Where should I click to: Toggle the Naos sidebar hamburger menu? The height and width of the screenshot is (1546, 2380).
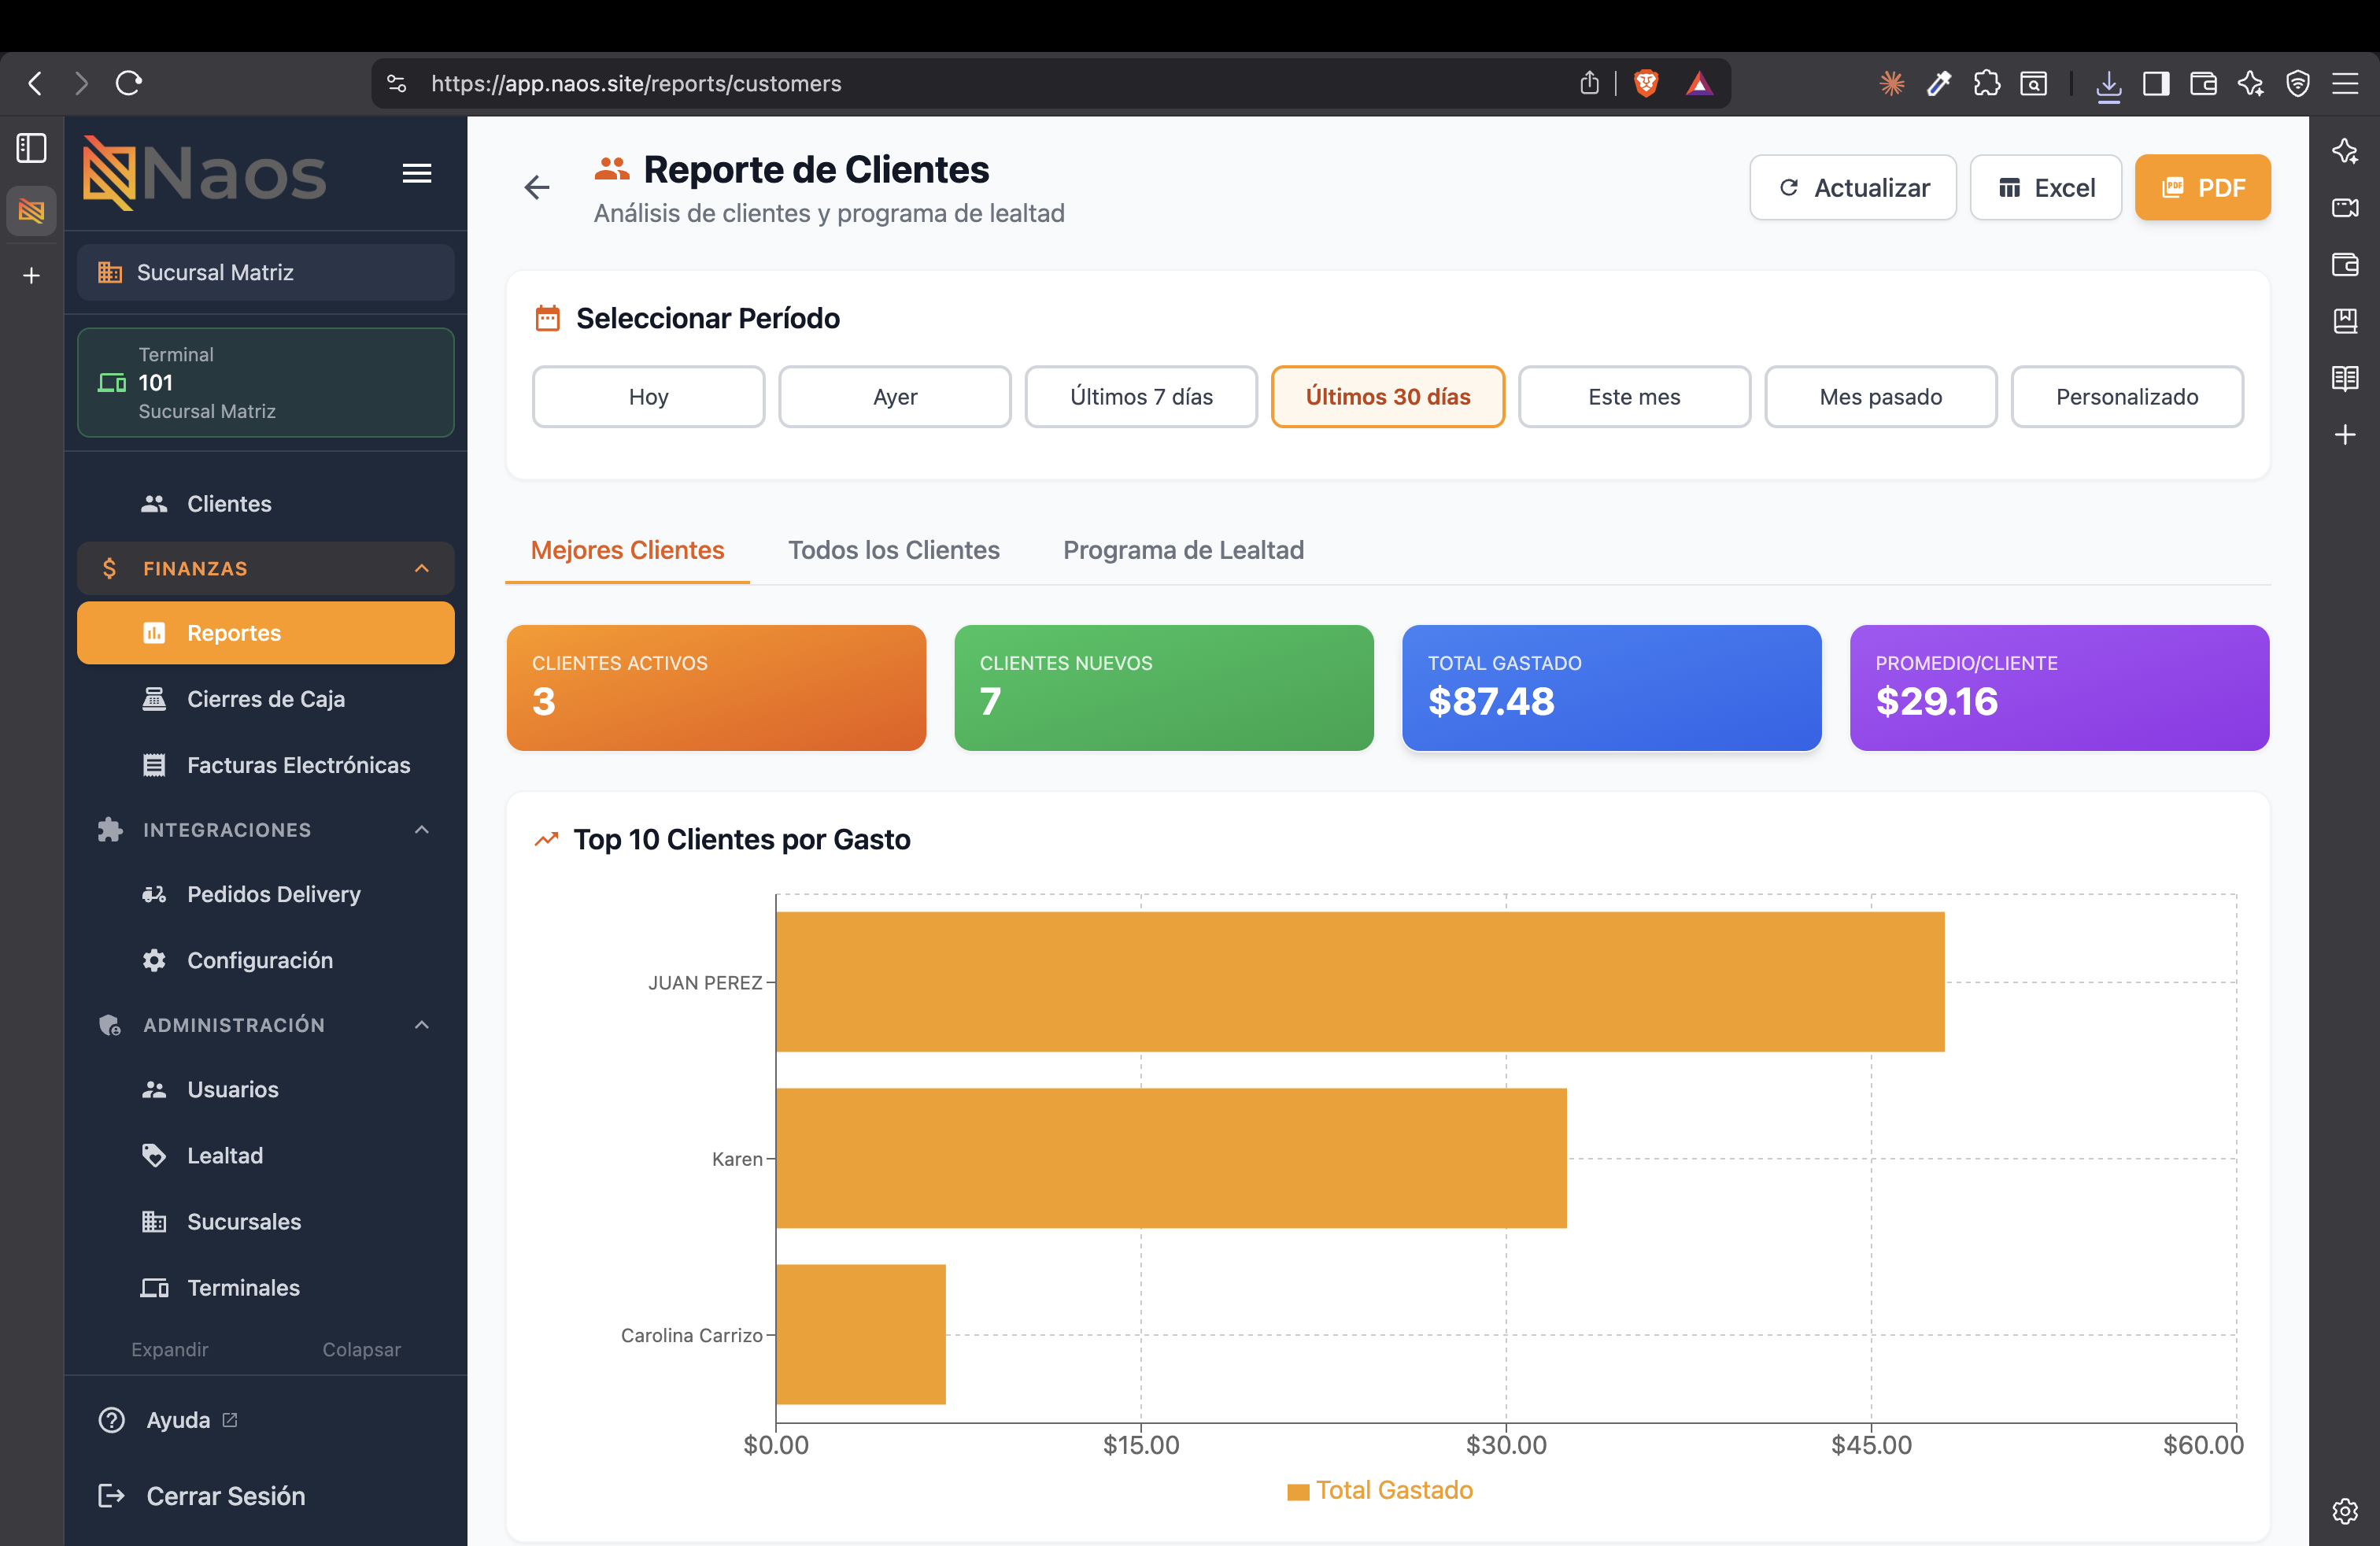(x=417, y=173)
